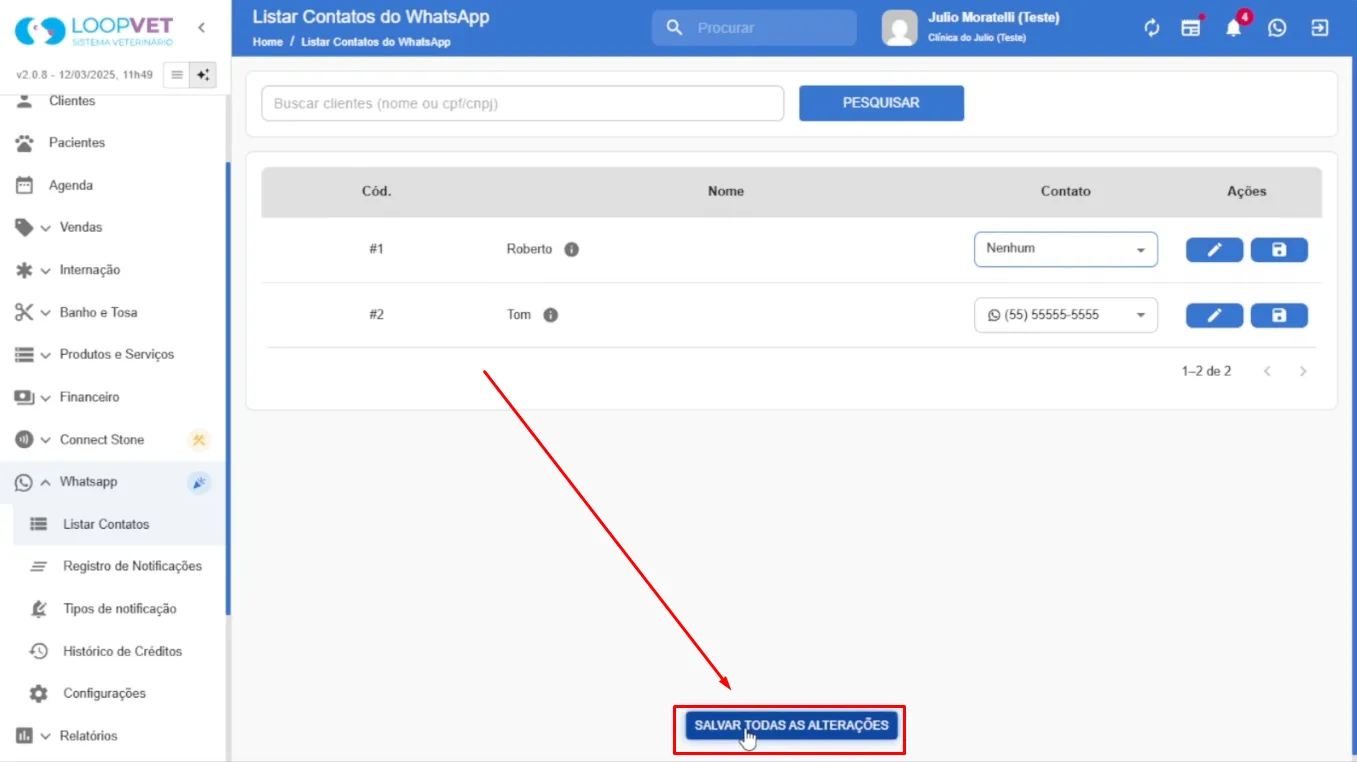Open Registro de Notificações menu item
This screenshot has height=762, width=1357.
point(132,566)
